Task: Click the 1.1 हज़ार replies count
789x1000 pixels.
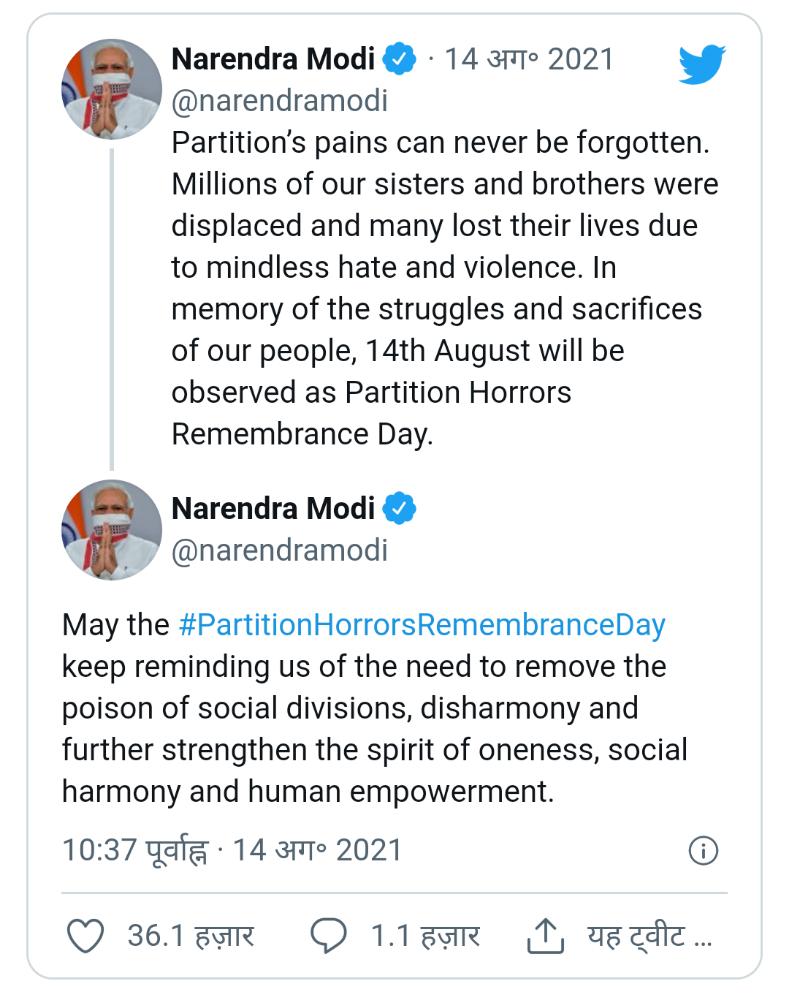Action: click(x=425, y=937)
